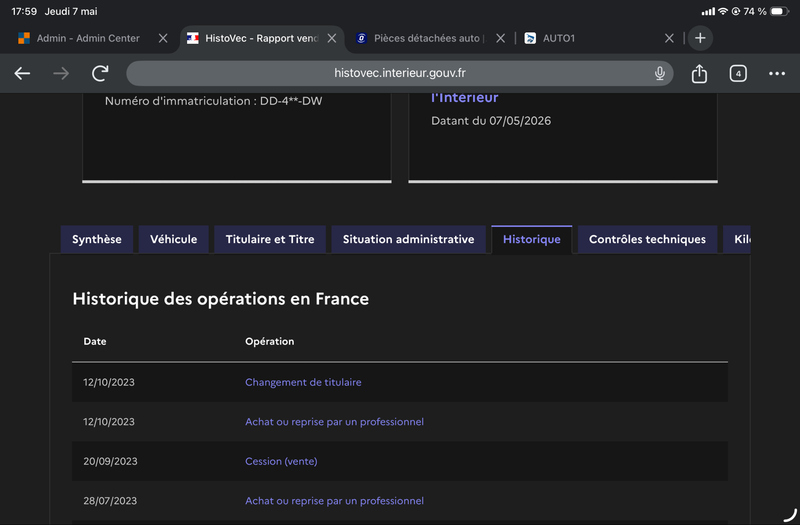This screenshot has height=525, width=800.
Task: Close the Admin Center tab
Action: (x=163, y=38)
